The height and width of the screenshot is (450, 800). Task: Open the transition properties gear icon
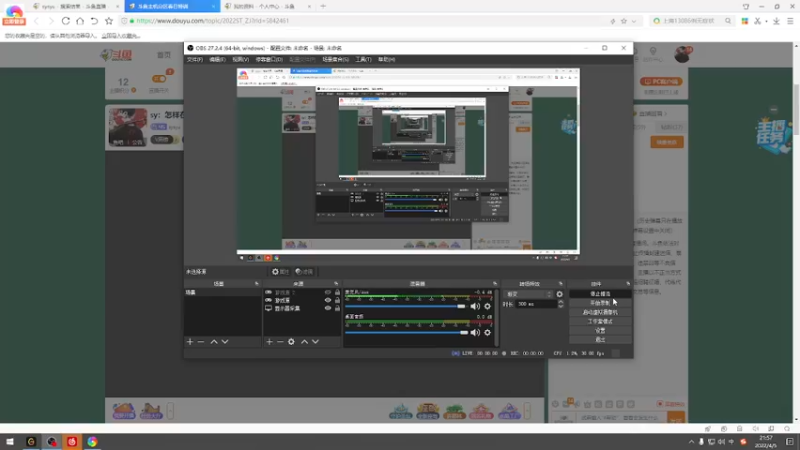[x=560, y=294]
